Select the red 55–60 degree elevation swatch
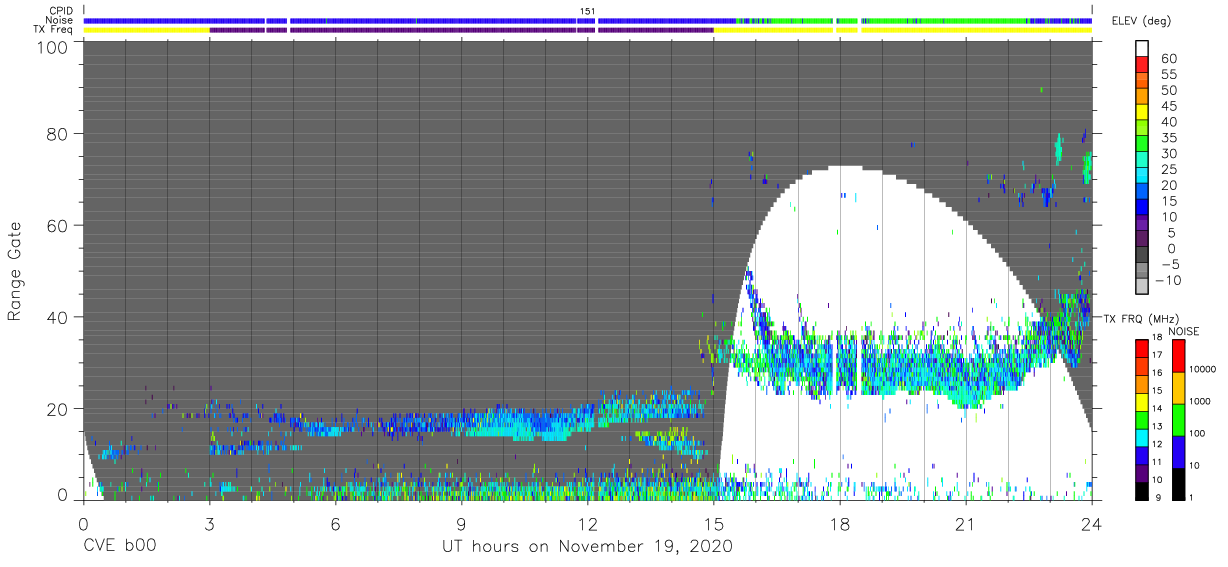 point(1141,64)
